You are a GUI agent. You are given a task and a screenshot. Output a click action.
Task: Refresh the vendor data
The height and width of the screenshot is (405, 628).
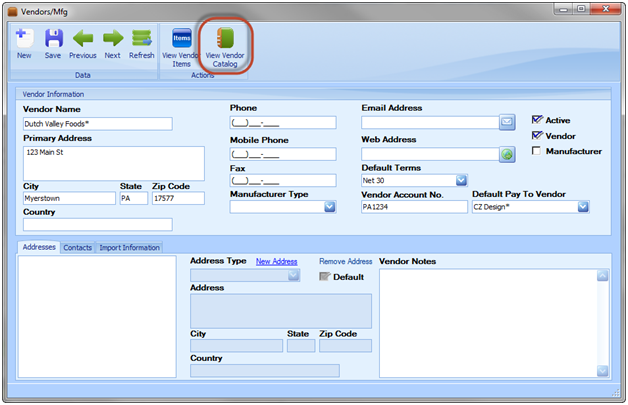pos(142,38)
